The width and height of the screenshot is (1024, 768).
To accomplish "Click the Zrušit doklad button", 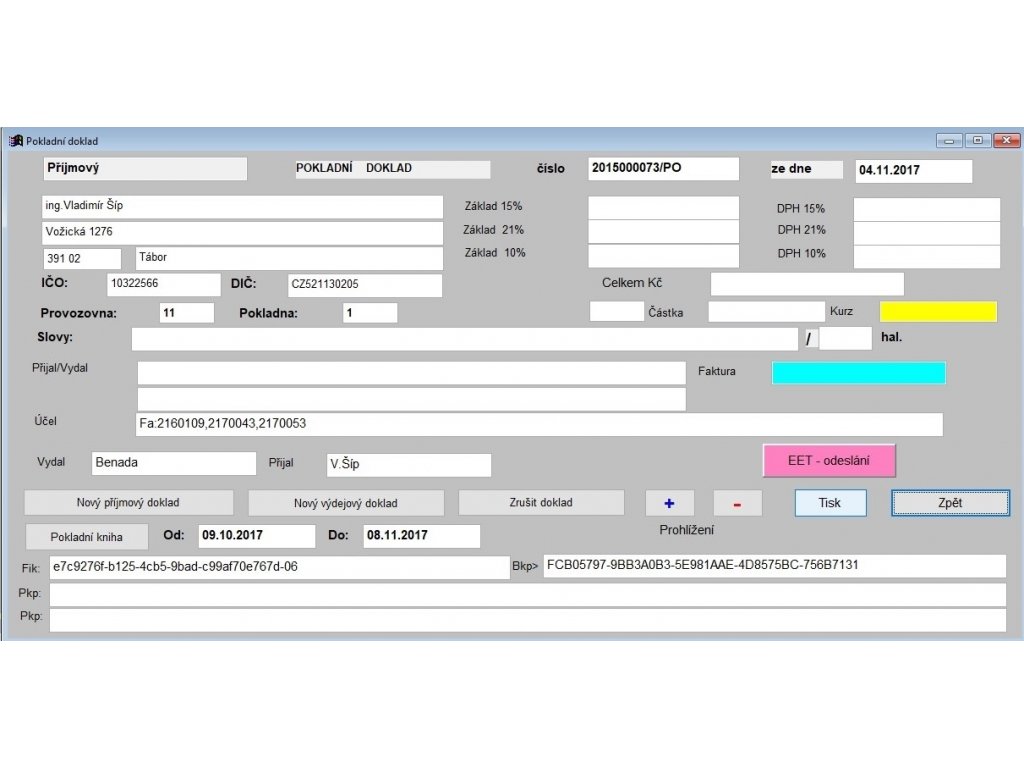I will point(541,503).
